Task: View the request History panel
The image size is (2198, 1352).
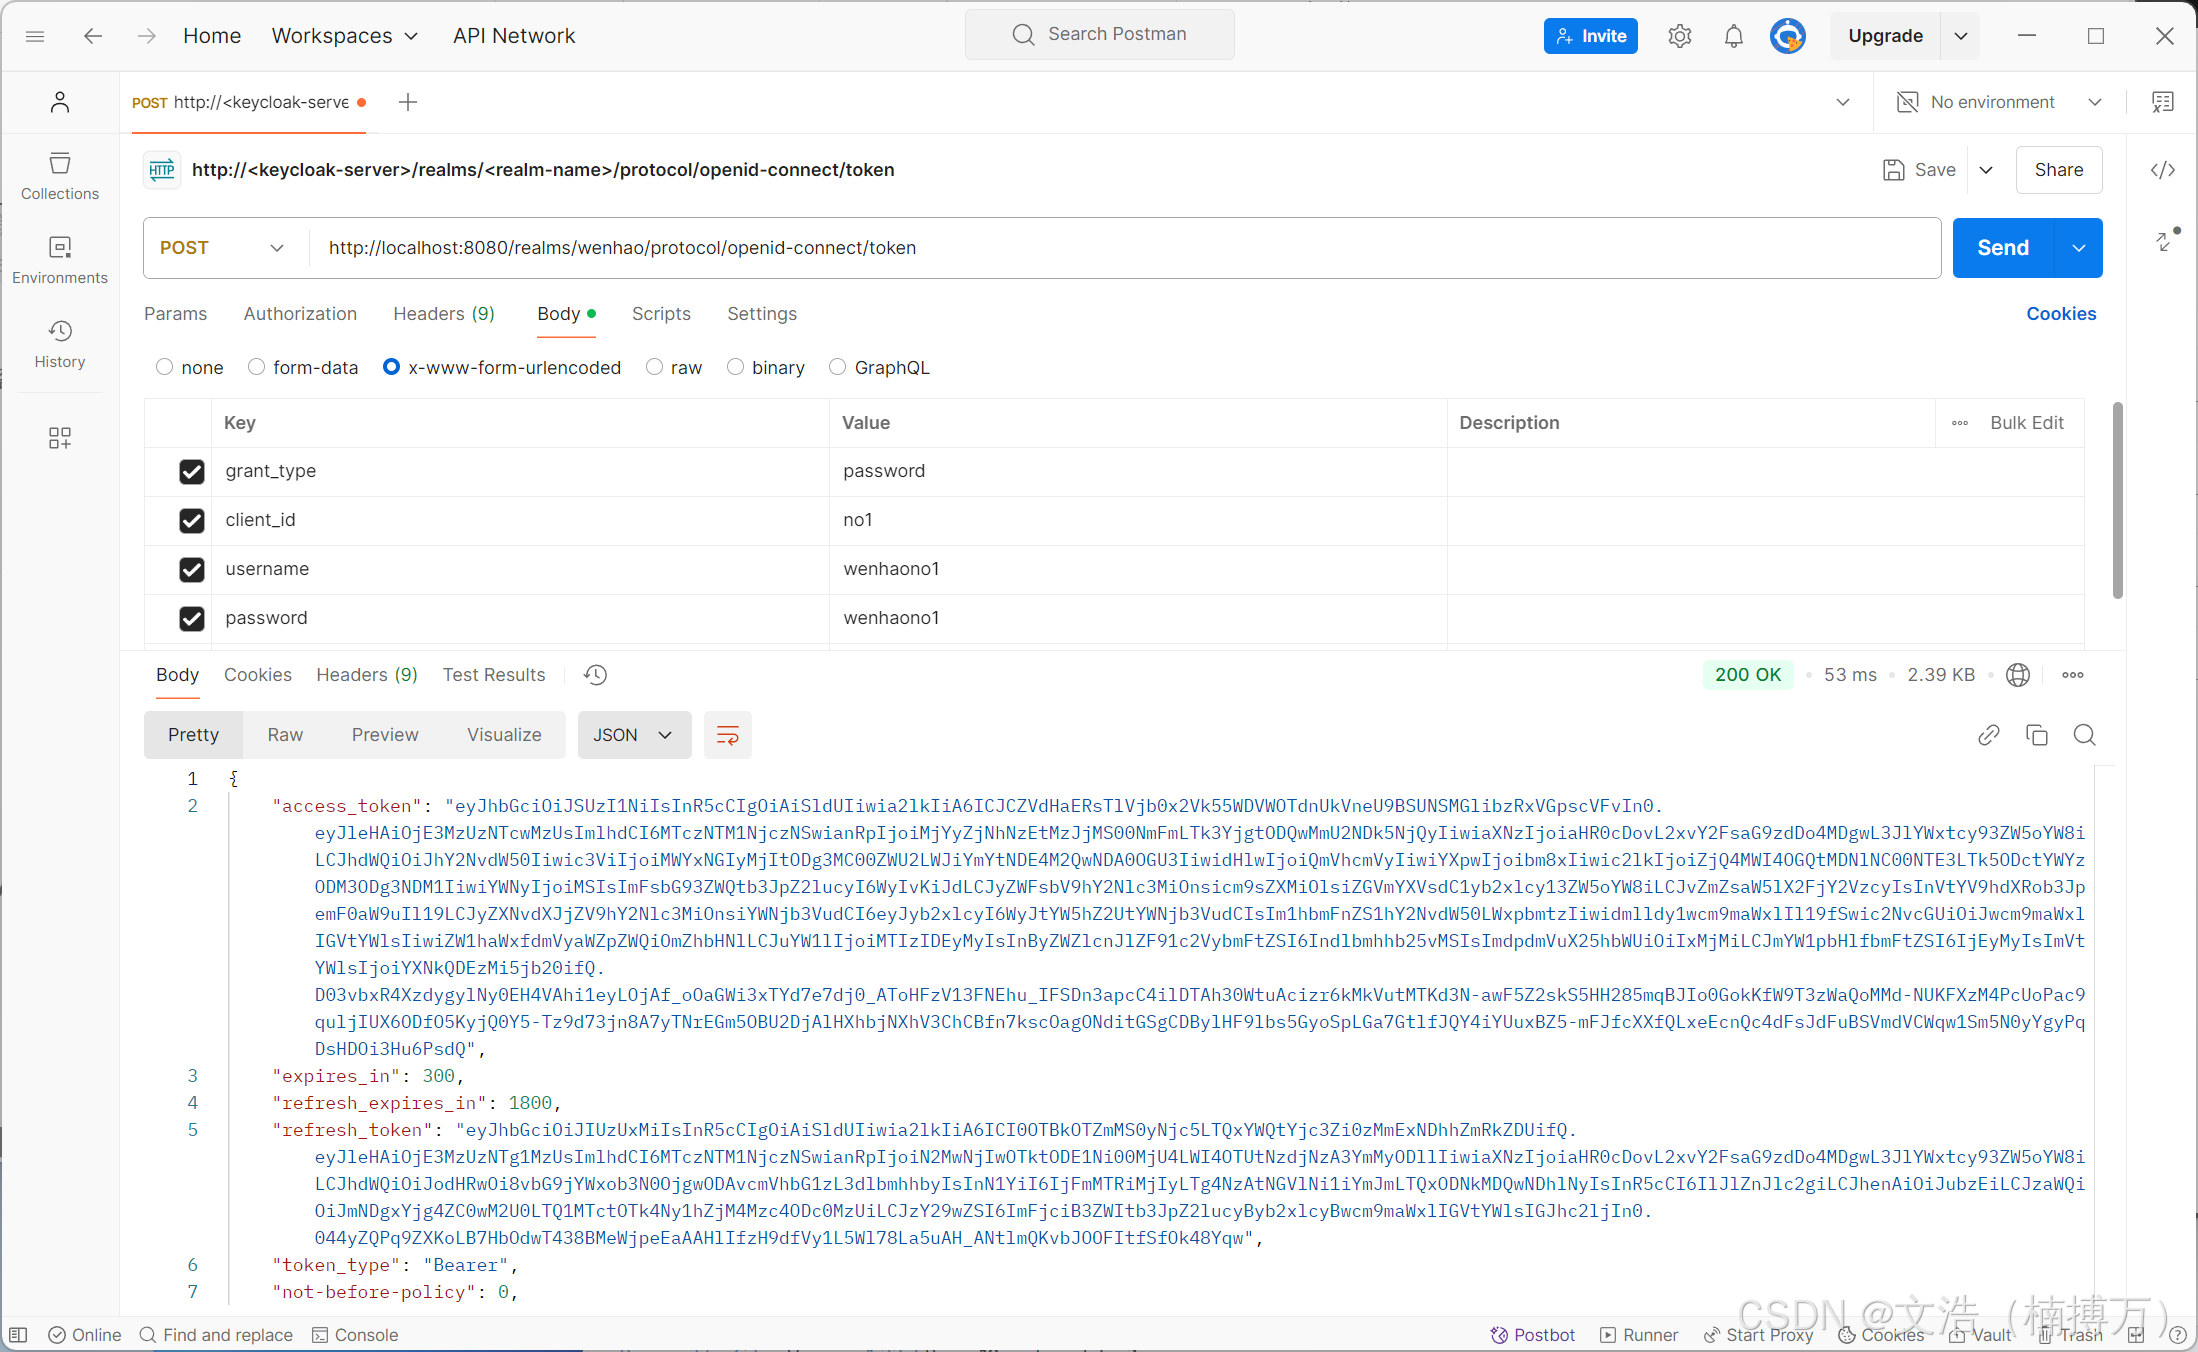Action: click(59, 343)
